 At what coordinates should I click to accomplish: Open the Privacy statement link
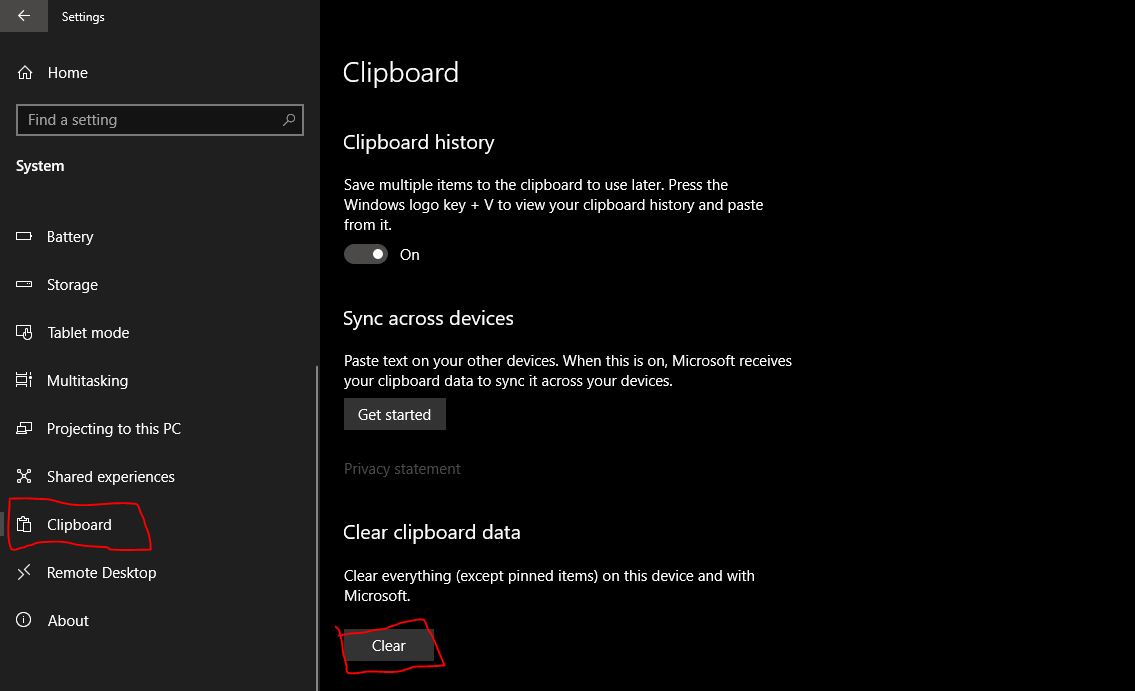(402, 469)
